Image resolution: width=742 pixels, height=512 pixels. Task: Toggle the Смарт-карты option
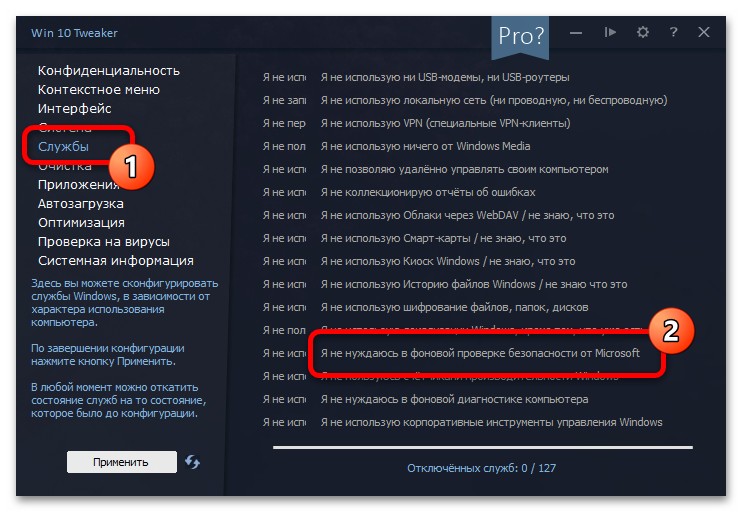[x=443, y=238]
